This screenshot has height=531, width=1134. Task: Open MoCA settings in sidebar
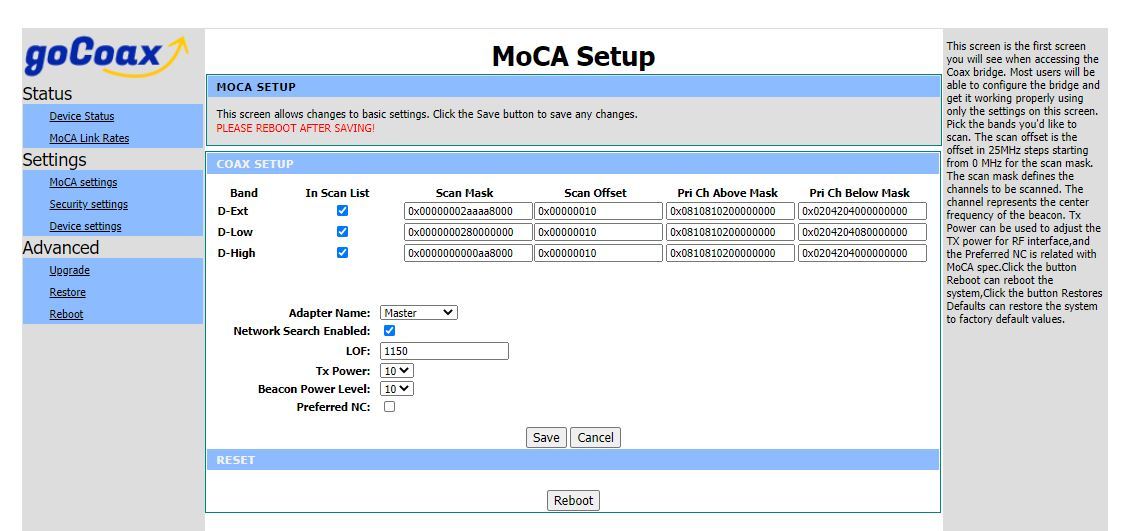[83, 182]
